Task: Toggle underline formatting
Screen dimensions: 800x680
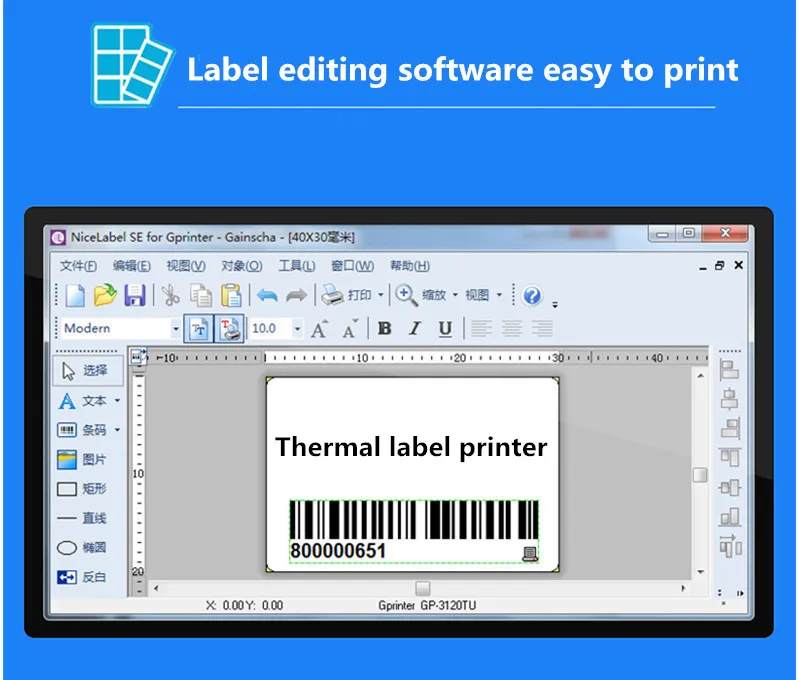Action: click(445, 329)
